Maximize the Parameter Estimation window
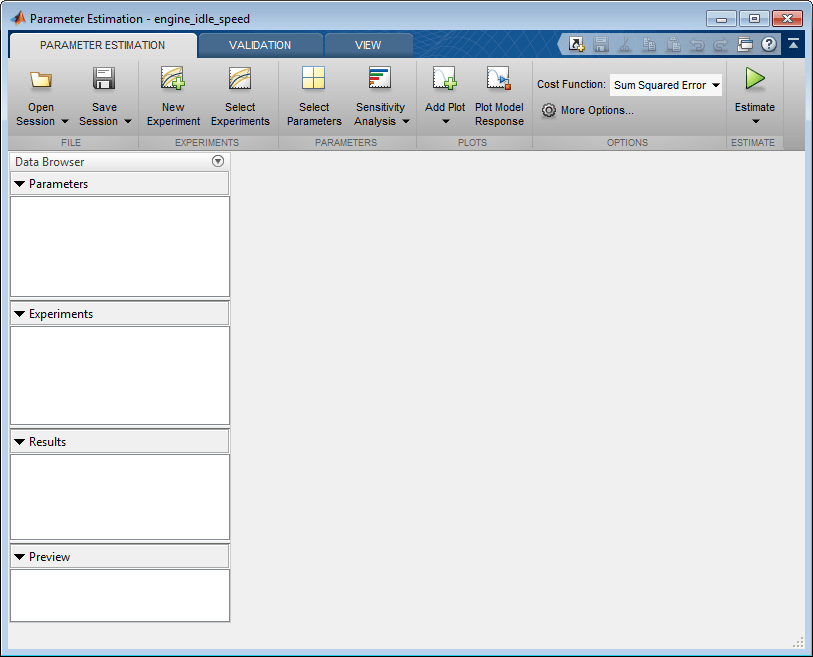The width and height of the screenshot is (813, 657). (x=754, y=19)
